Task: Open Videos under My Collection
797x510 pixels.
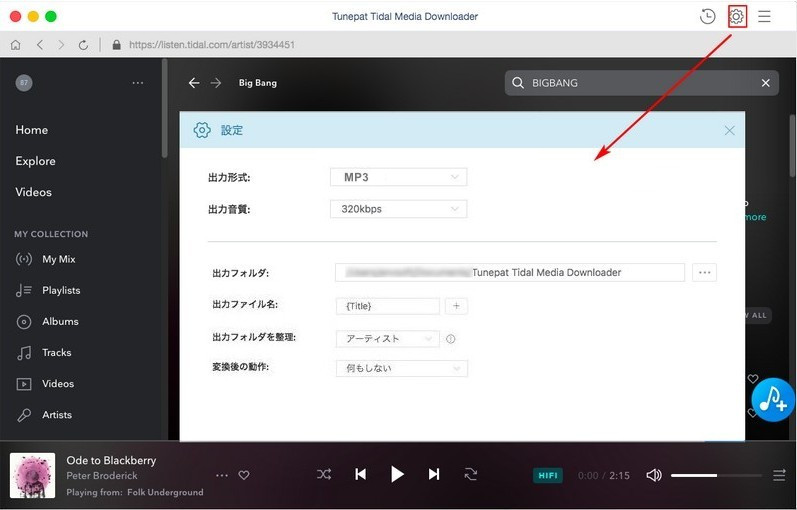Action: (45, 384)
